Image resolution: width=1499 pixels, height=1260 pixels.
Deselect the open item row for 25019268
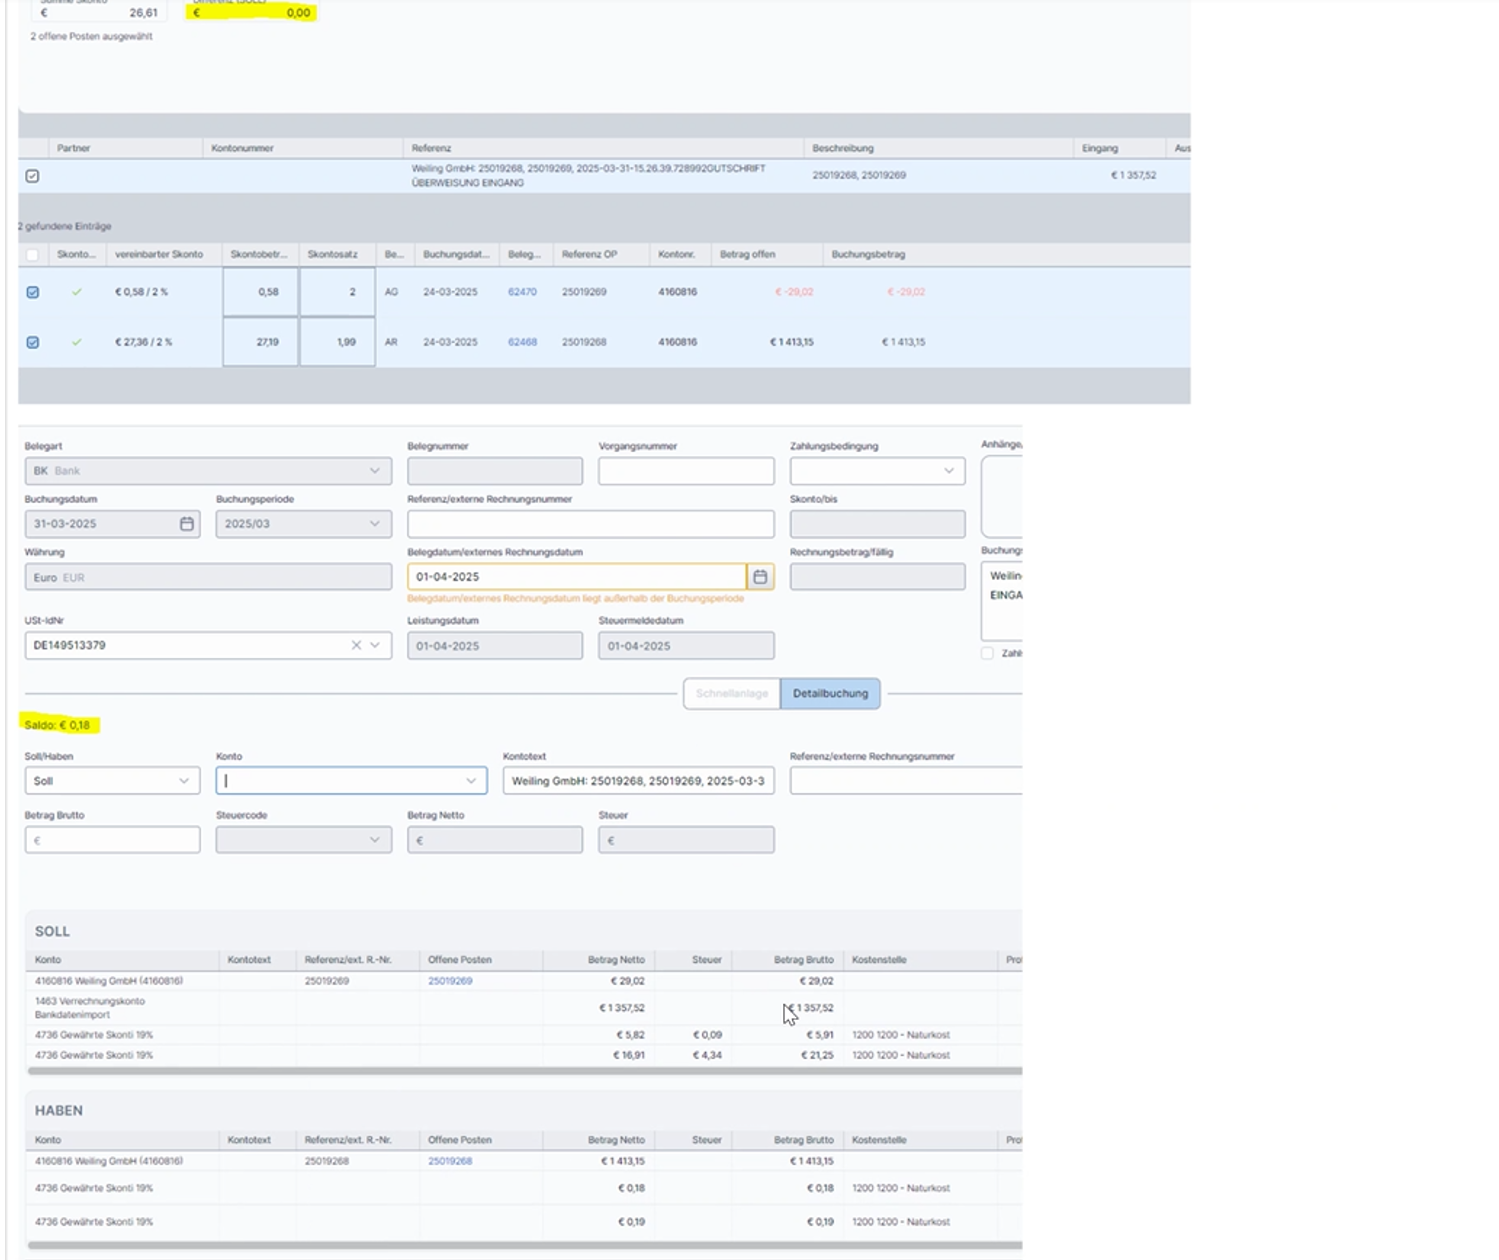[x=33, y=342]
